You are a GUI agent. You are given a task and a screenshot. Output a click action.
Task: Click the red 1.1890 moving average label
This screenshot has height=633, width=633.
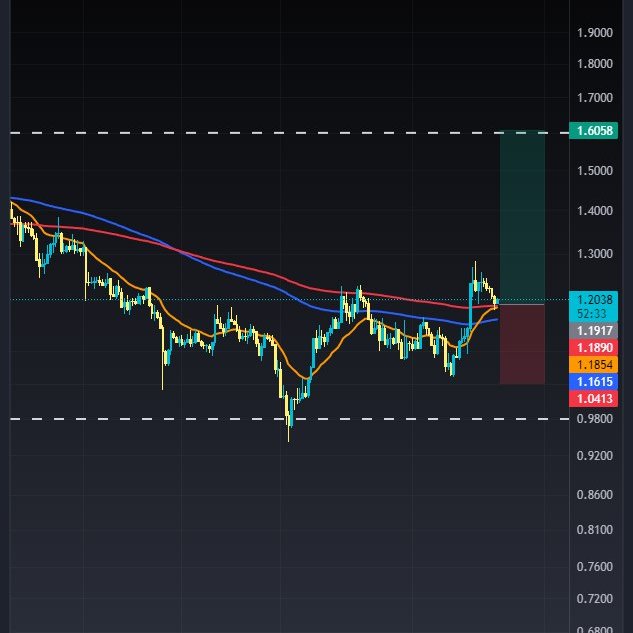[x=593, y=348]
